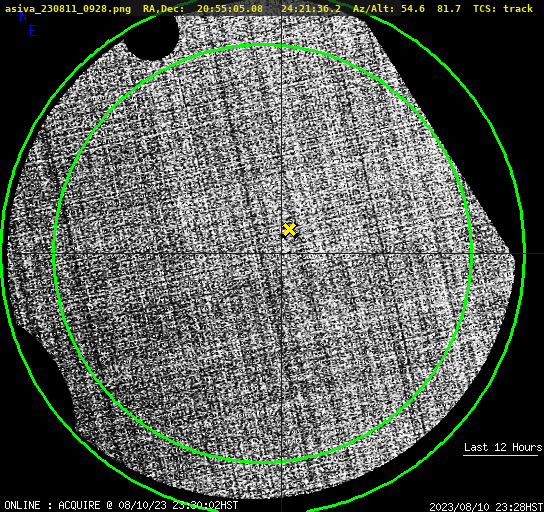This screenshot has height=512, width=544.
Task: Click the altitude value 81.7
Action: click(x=449, y=8)
